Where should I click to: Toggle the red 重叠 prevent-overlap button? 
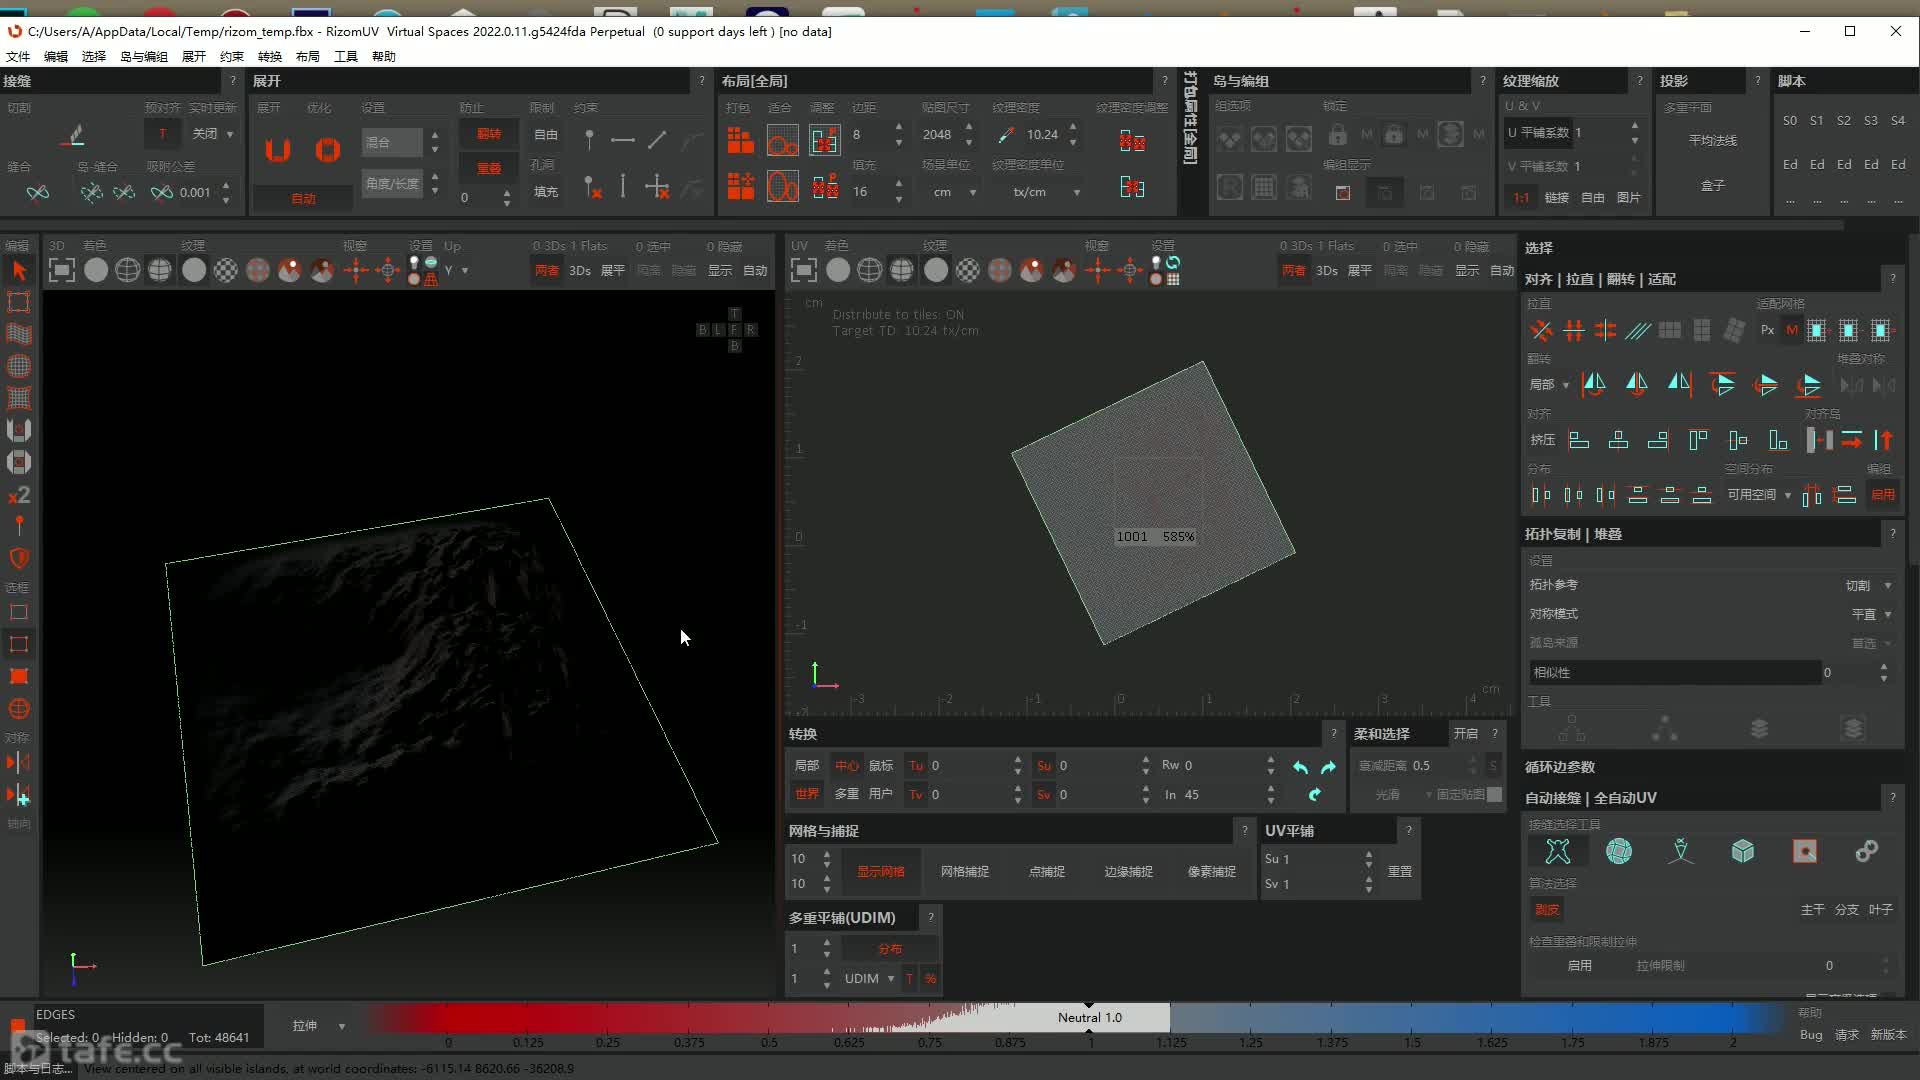click(x=489, y=168)
